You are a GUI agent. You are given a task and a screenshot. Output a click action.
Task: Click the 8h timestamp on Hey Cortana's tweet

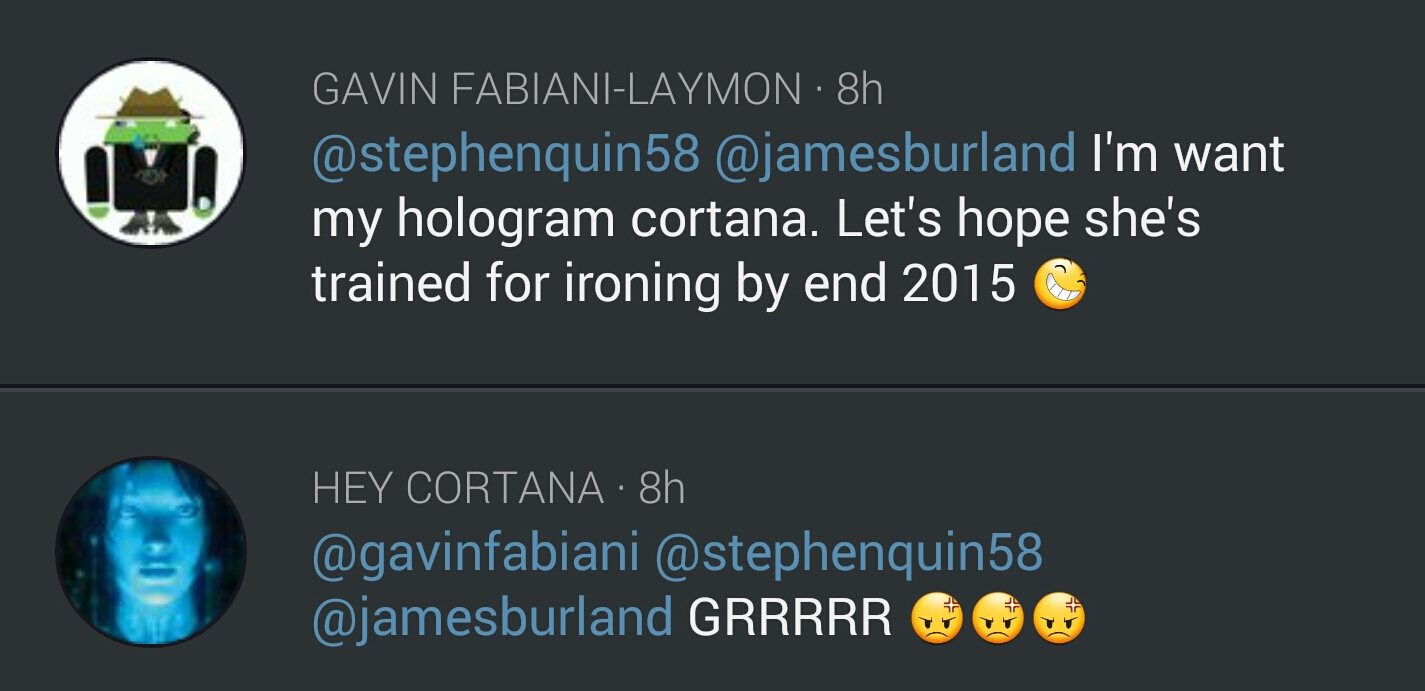(662, 488)
